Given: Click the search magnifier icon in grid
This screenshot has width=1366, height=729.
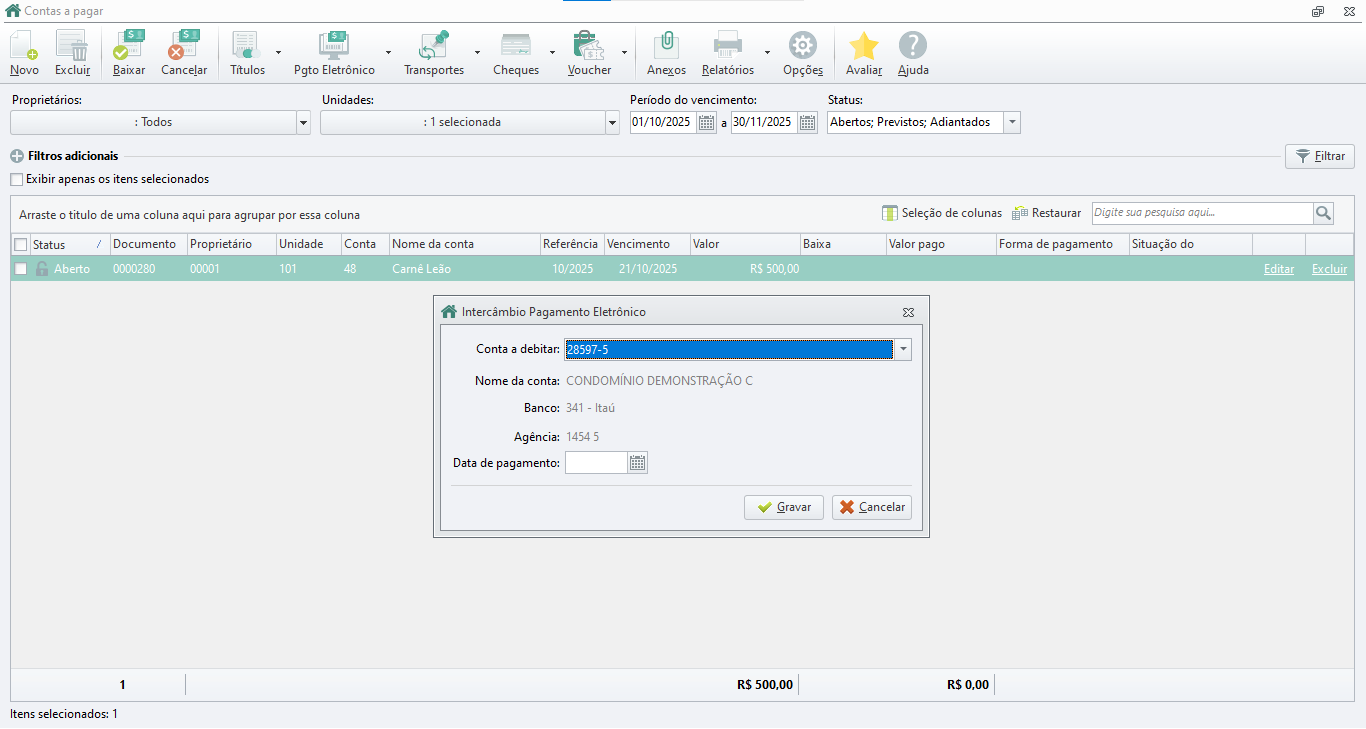Looking at the screenshot, I should [x=1323, y=213].
